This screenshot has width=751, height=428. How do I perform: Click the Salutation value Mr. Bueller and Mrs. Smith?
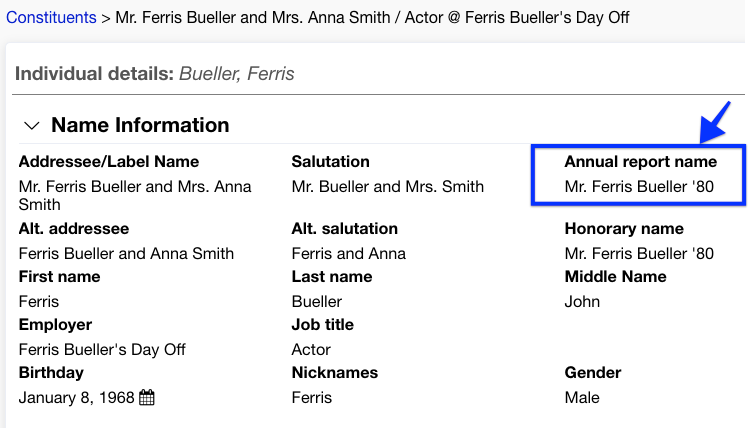[387, 186]
